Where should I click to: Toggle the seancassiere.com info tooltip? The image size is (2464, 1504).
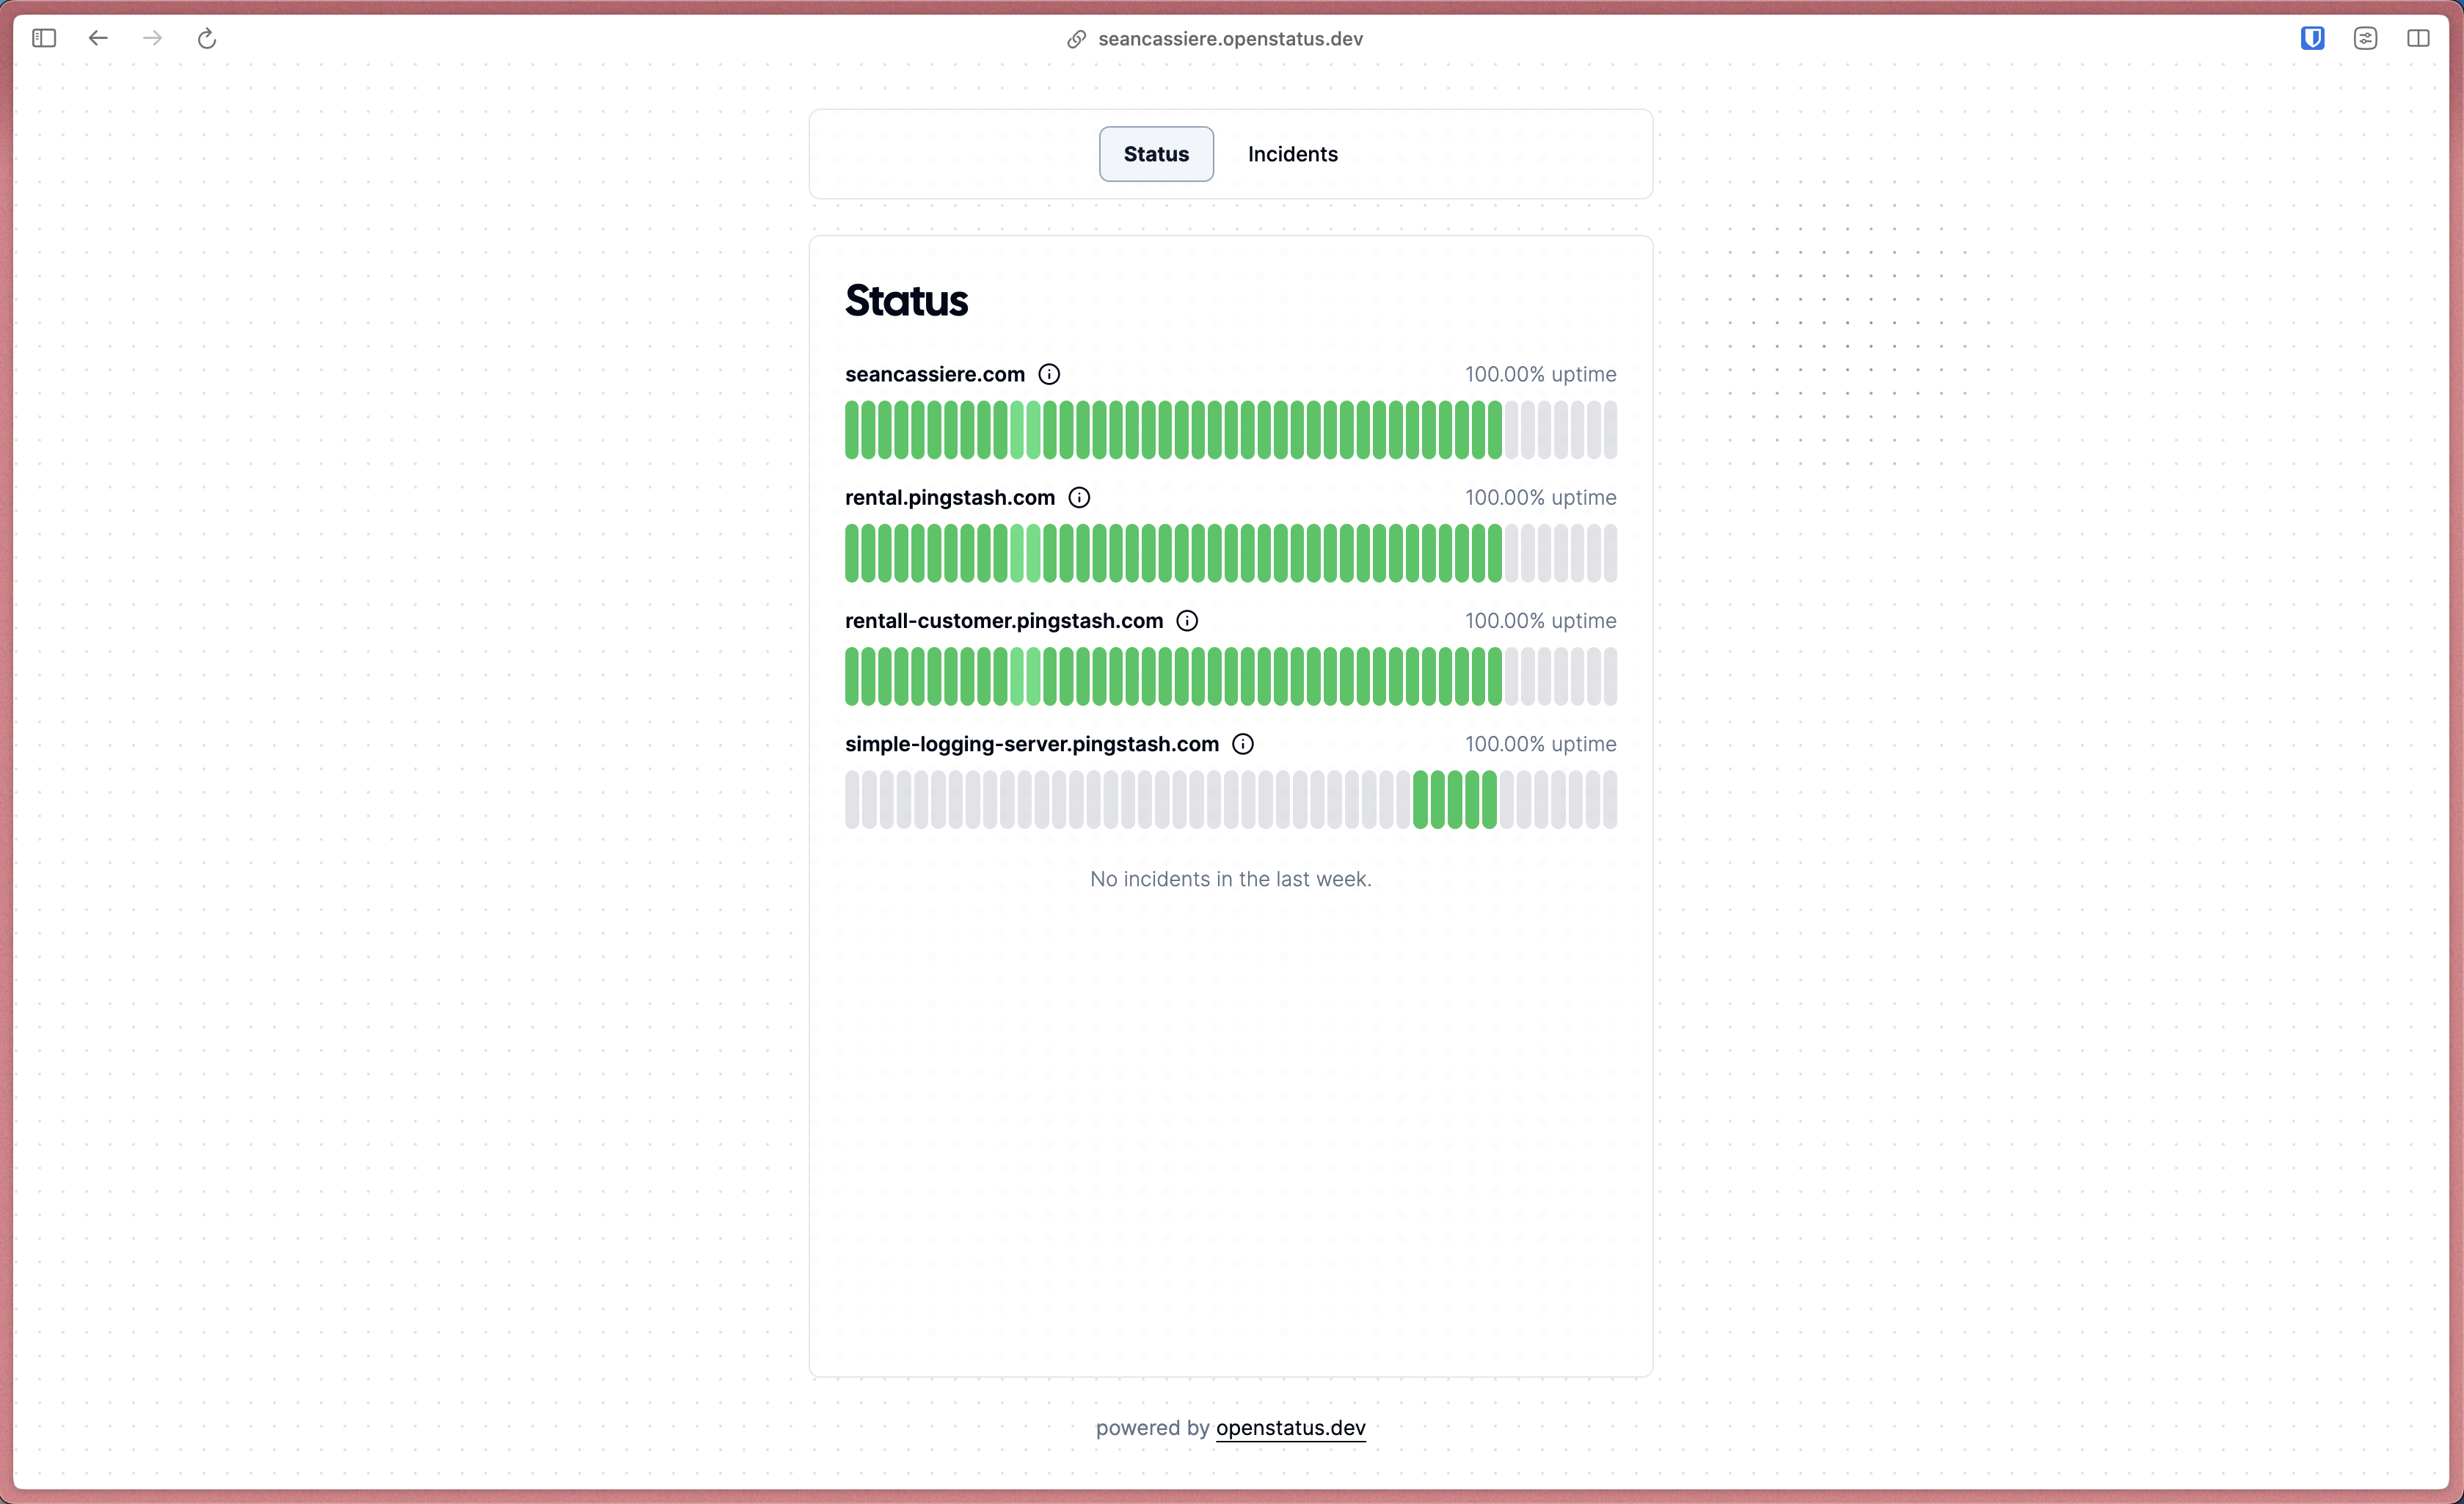tap(1049, 374)
